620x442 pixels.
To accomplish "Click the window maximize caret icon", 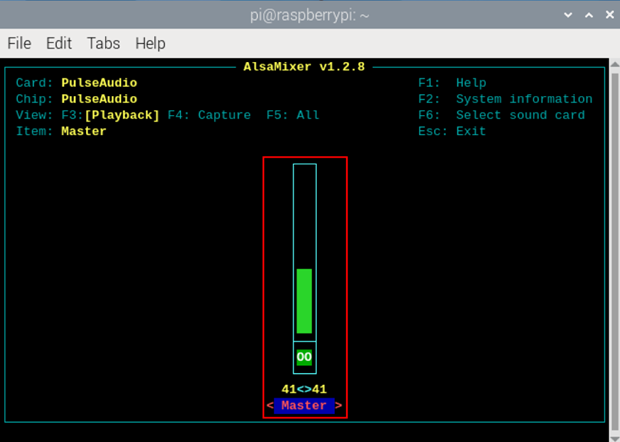I will [x=589, y=15].
